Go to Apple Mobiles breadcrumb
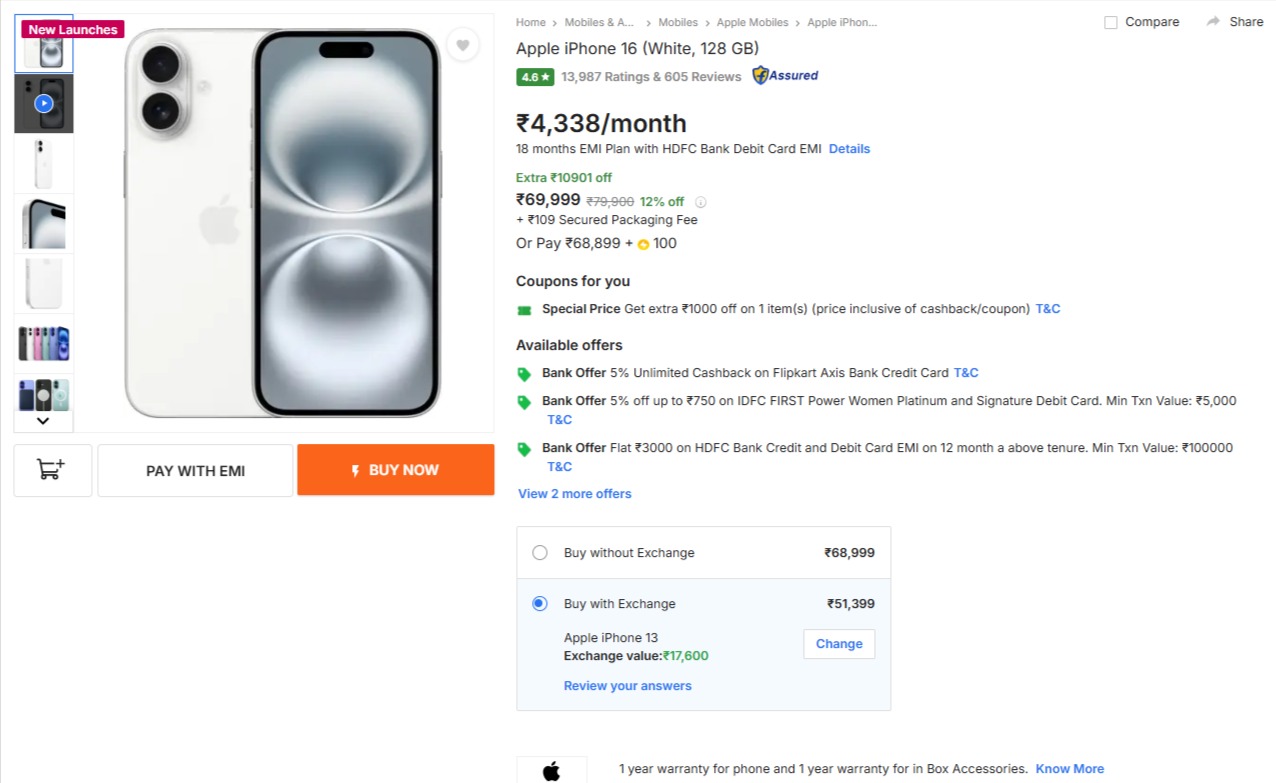1276x783 pixels. tap(752, 22)
